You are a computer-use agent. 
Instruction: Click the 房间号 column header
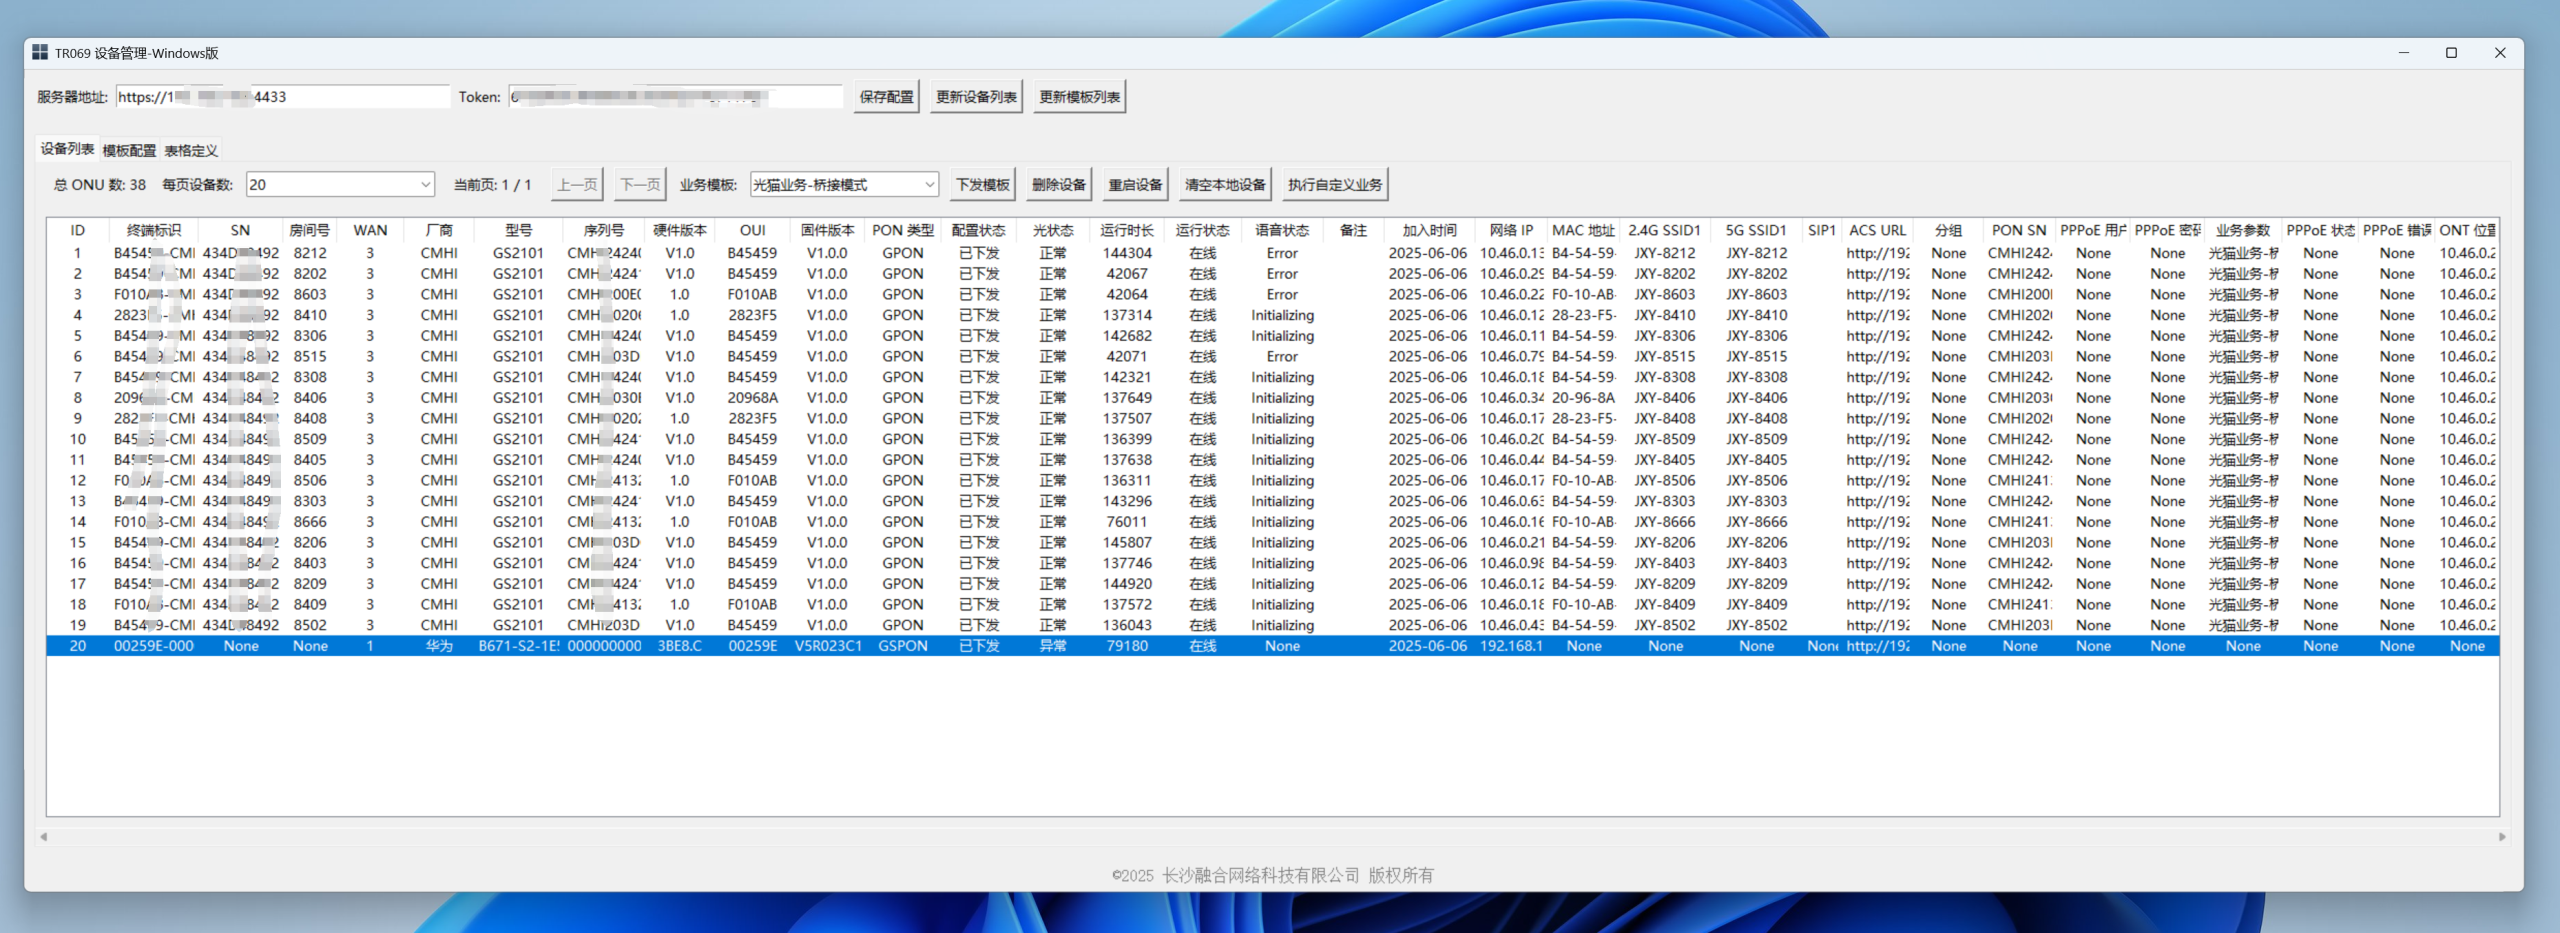(309, 230)
